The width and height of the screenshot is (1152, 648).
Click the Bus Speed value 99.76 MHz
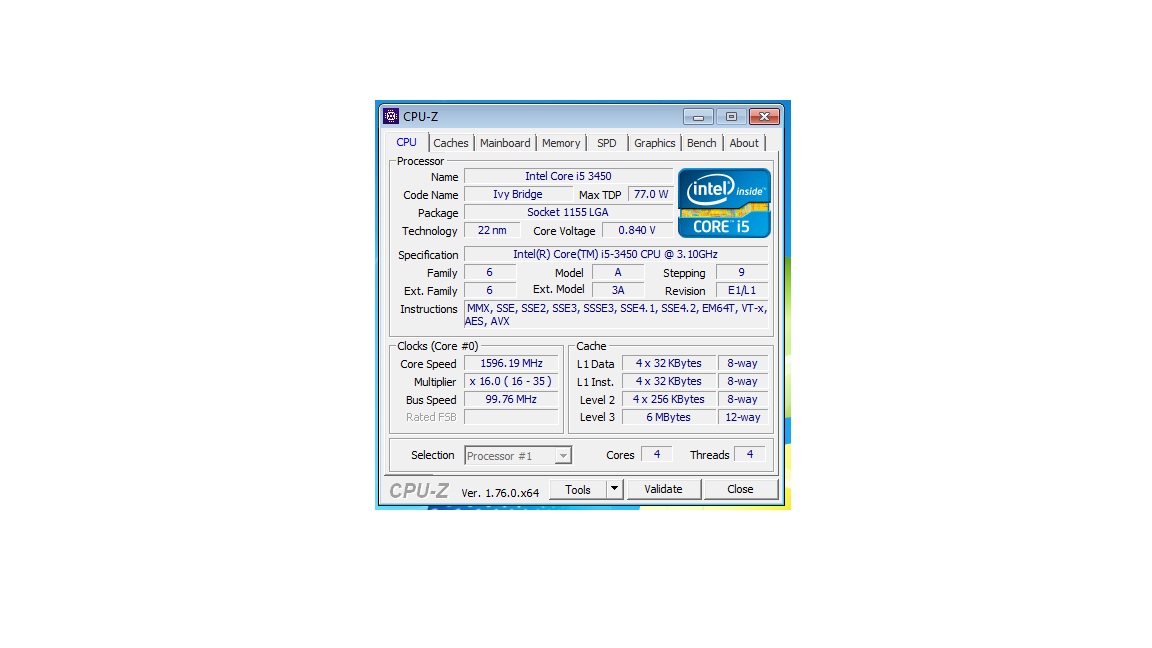[x=511, y=400]
